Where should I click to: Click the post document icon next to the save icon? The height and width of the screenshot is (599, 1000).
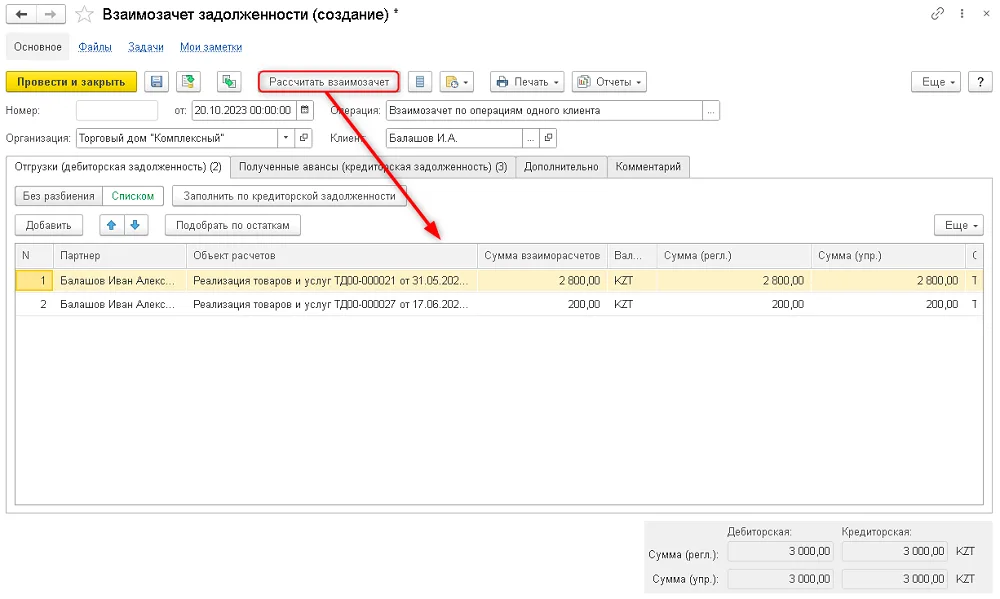(188, 82)
